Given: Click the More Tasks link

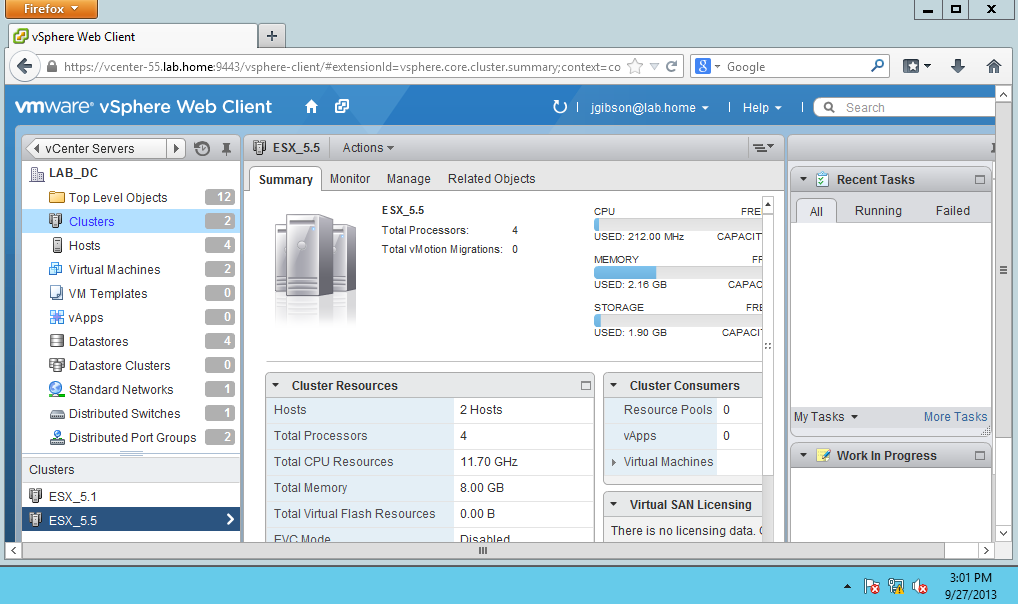Looking at the screenshot, I should tap(955, 417).
